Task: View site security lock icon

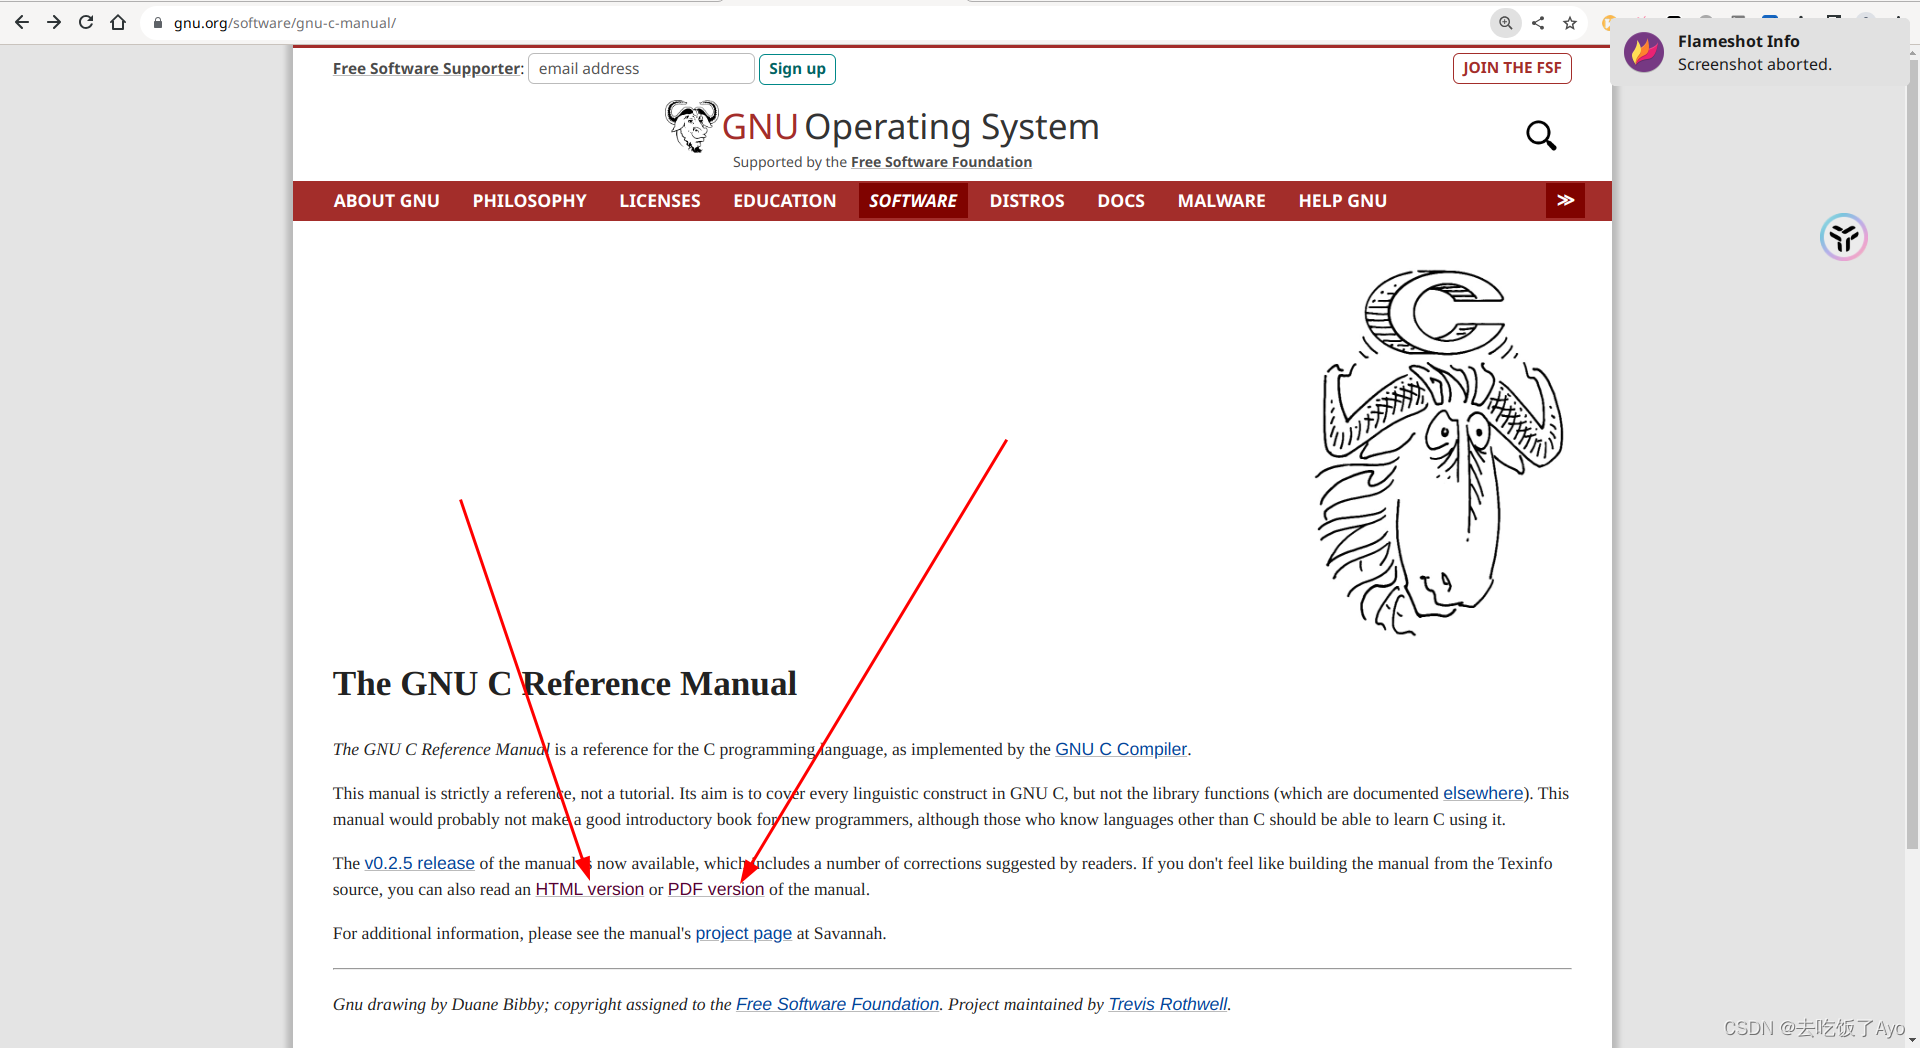Action: pos(157,22)
